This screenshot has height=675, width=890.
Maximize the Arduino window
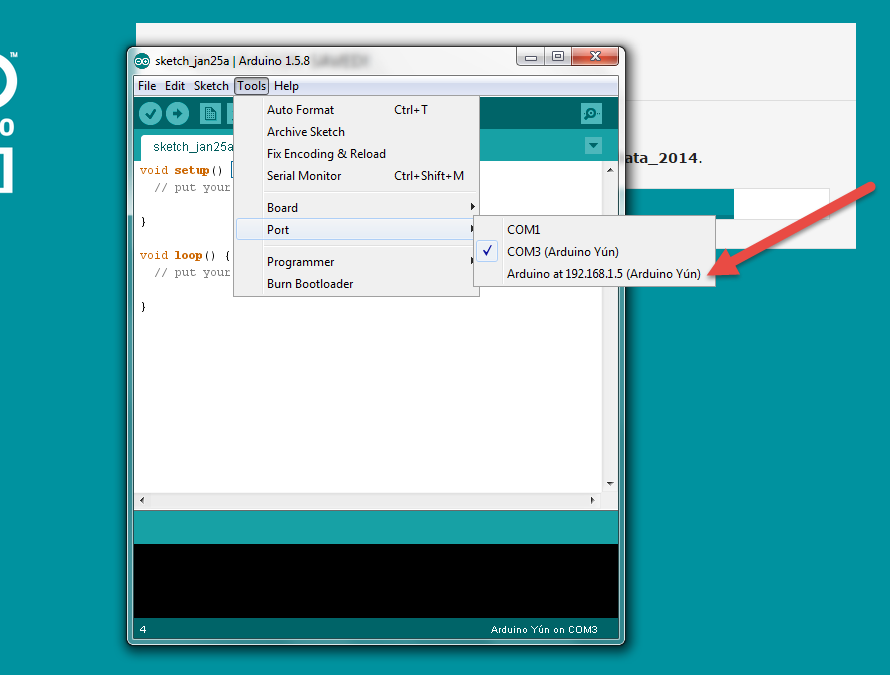[x=558, y=57]
